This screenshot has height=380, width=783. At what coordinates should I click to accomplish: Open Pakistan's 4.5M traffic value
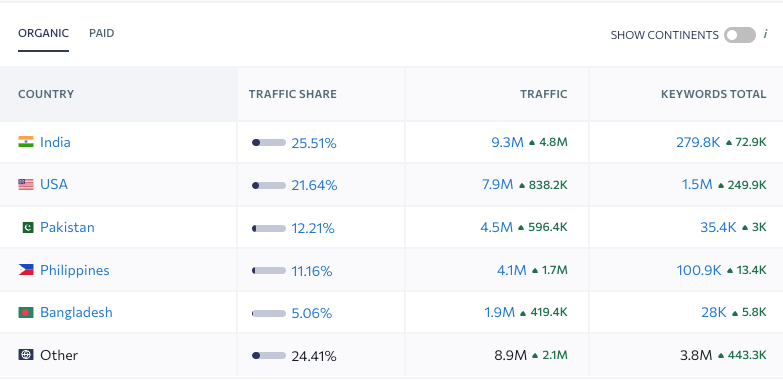pos(496,227)
